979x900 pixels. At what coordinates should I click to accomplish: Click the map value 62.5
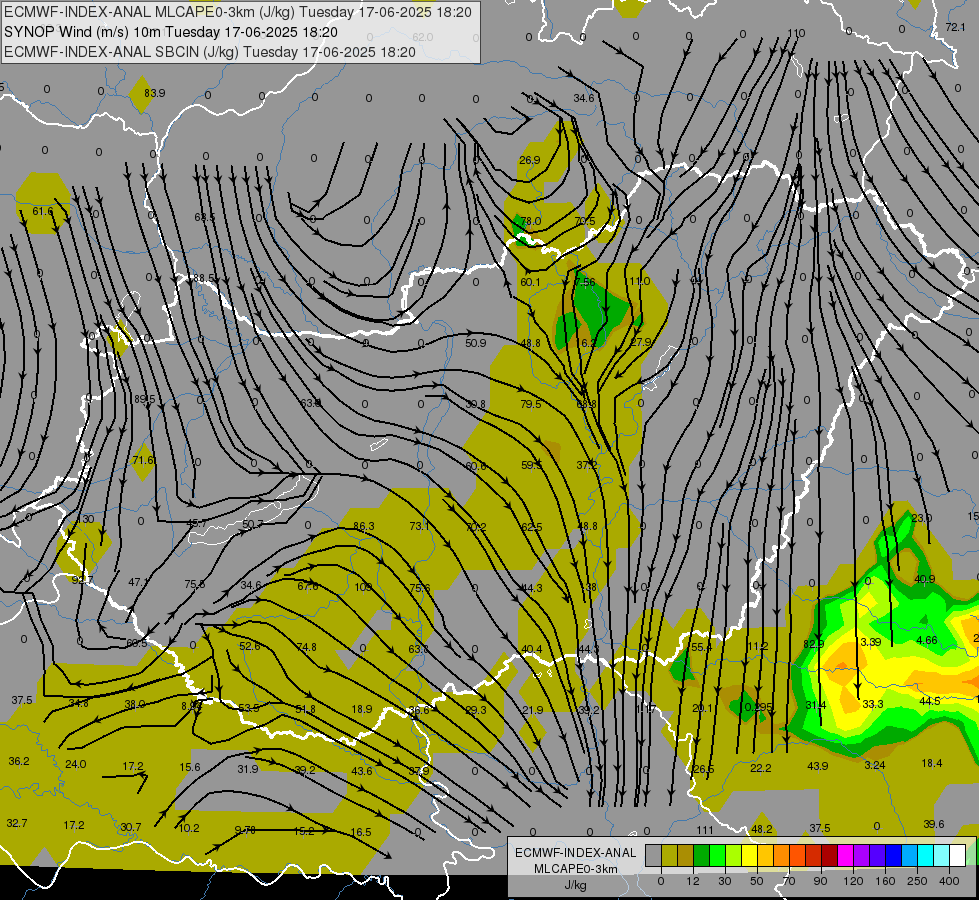pyautogui.click(x=531, y=527)
